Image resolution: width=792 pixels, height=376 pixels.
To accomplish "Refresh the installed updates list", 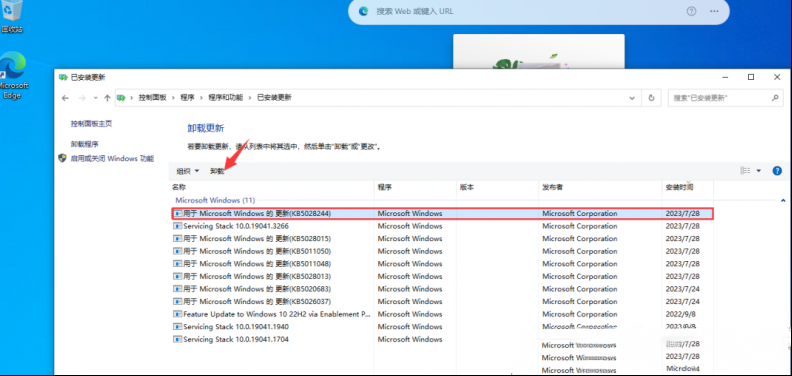I will point(652,98).
